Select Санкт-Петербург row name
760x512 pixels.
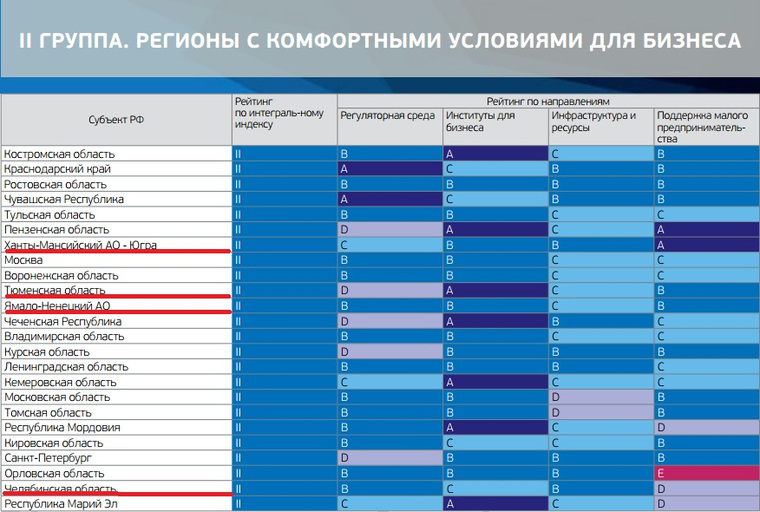48,458
